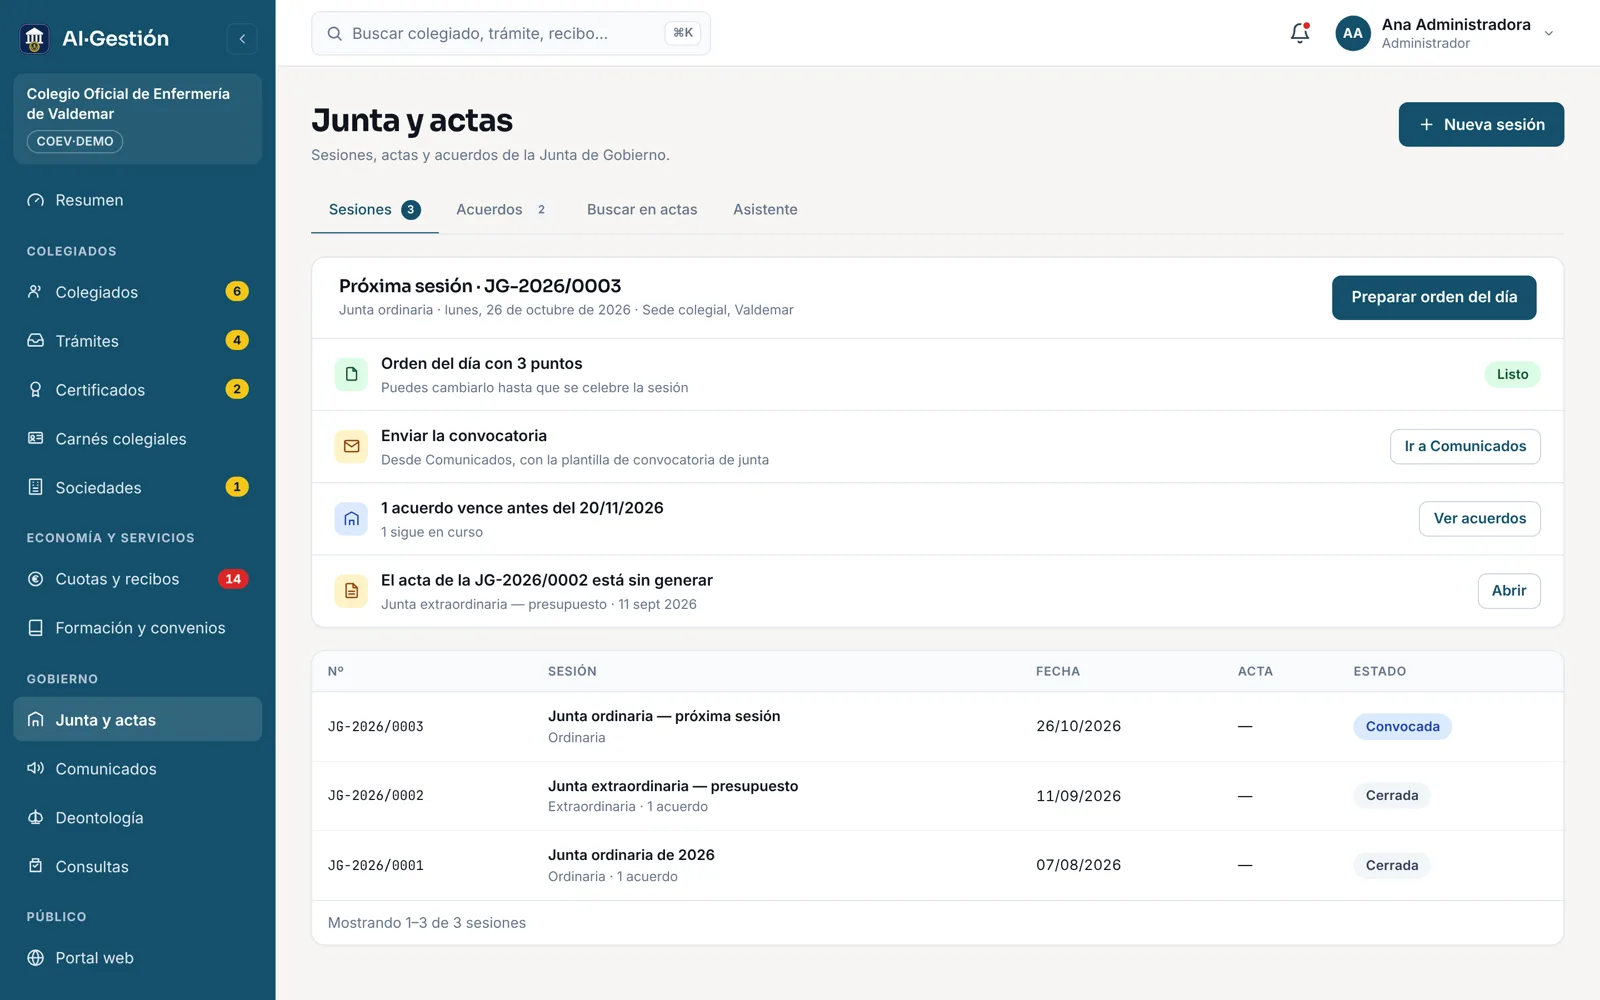Click the Sociedades building icon
Viewport: 1600px width, 1000px height.
pos(36,488)
